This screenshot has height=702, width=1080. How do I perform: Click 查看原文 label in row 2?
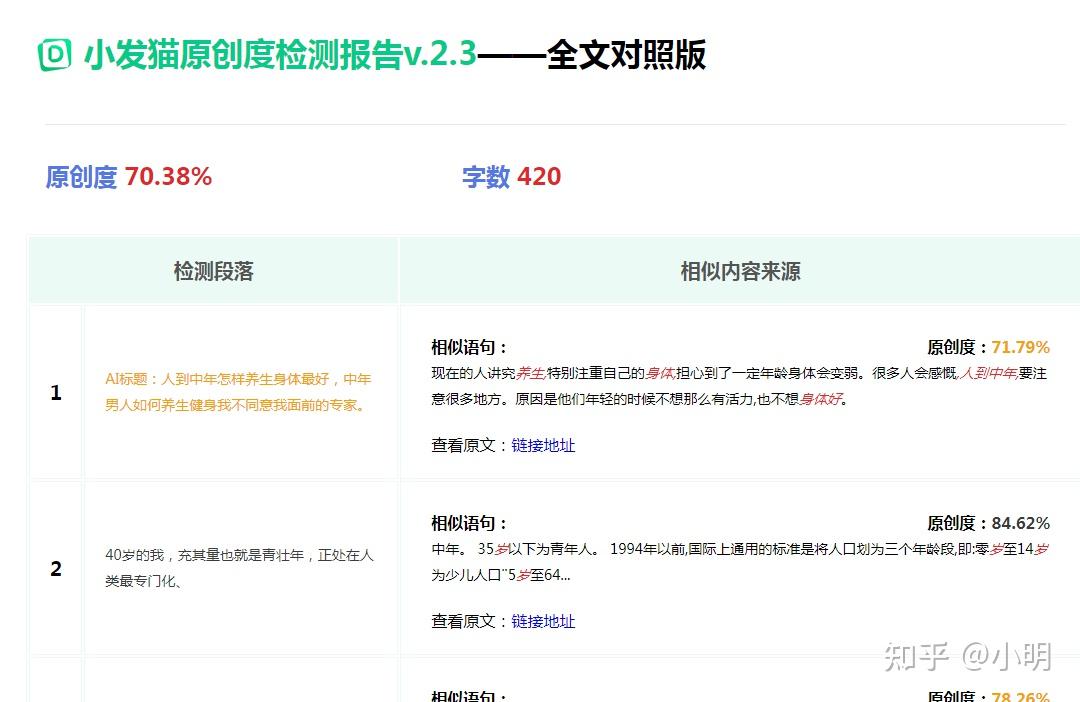click(470, 621)
